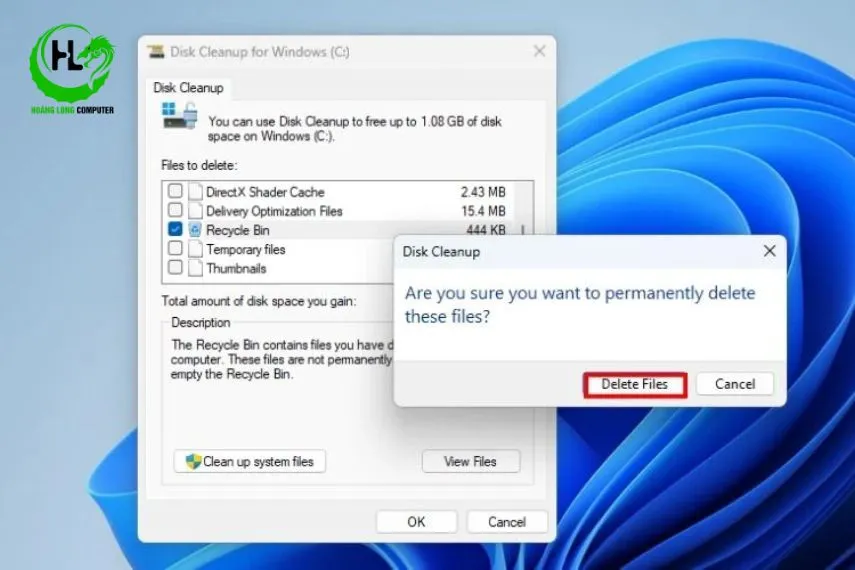Open View Files for selected item
Screen dimensions: 855x570
click(471, 461)
